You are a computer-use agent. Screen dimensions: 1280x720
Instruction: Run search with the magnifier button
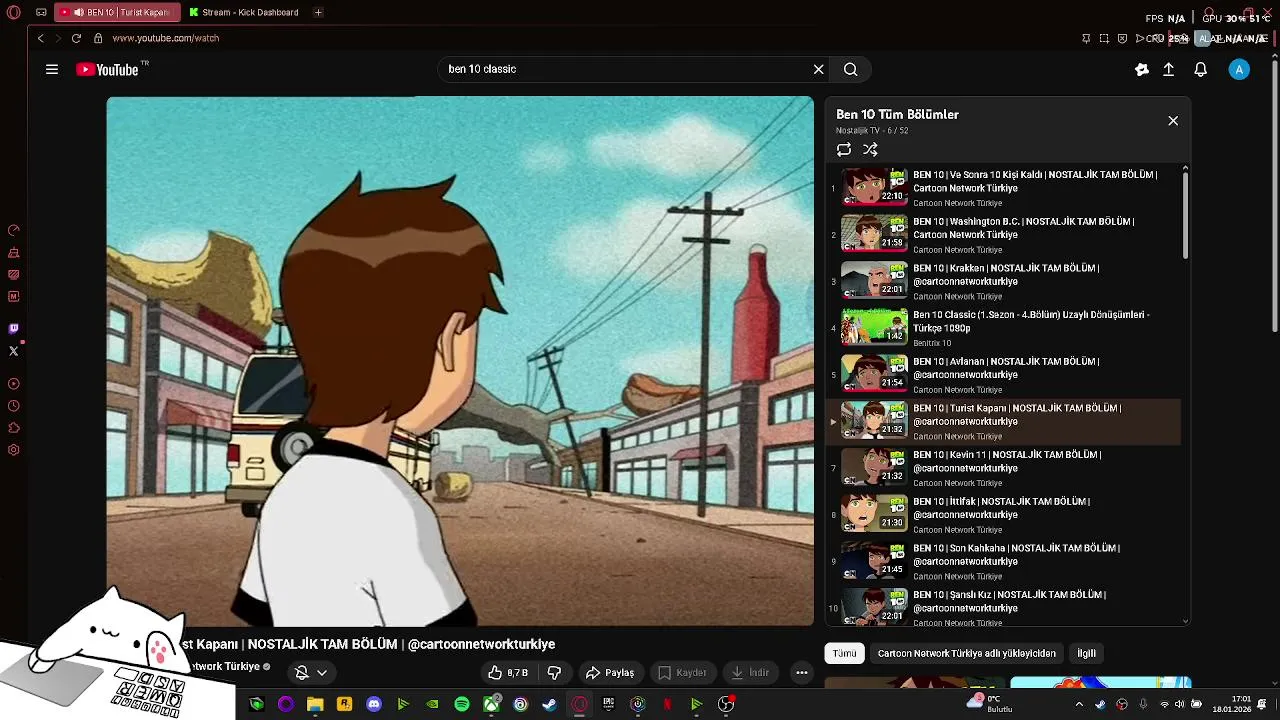point(850,69)
